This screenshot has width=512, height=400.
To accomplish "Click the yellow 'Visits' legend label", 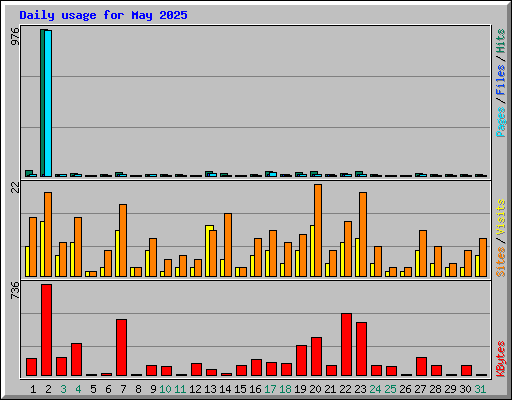I will pyautogui.click(x=501, y=217).
